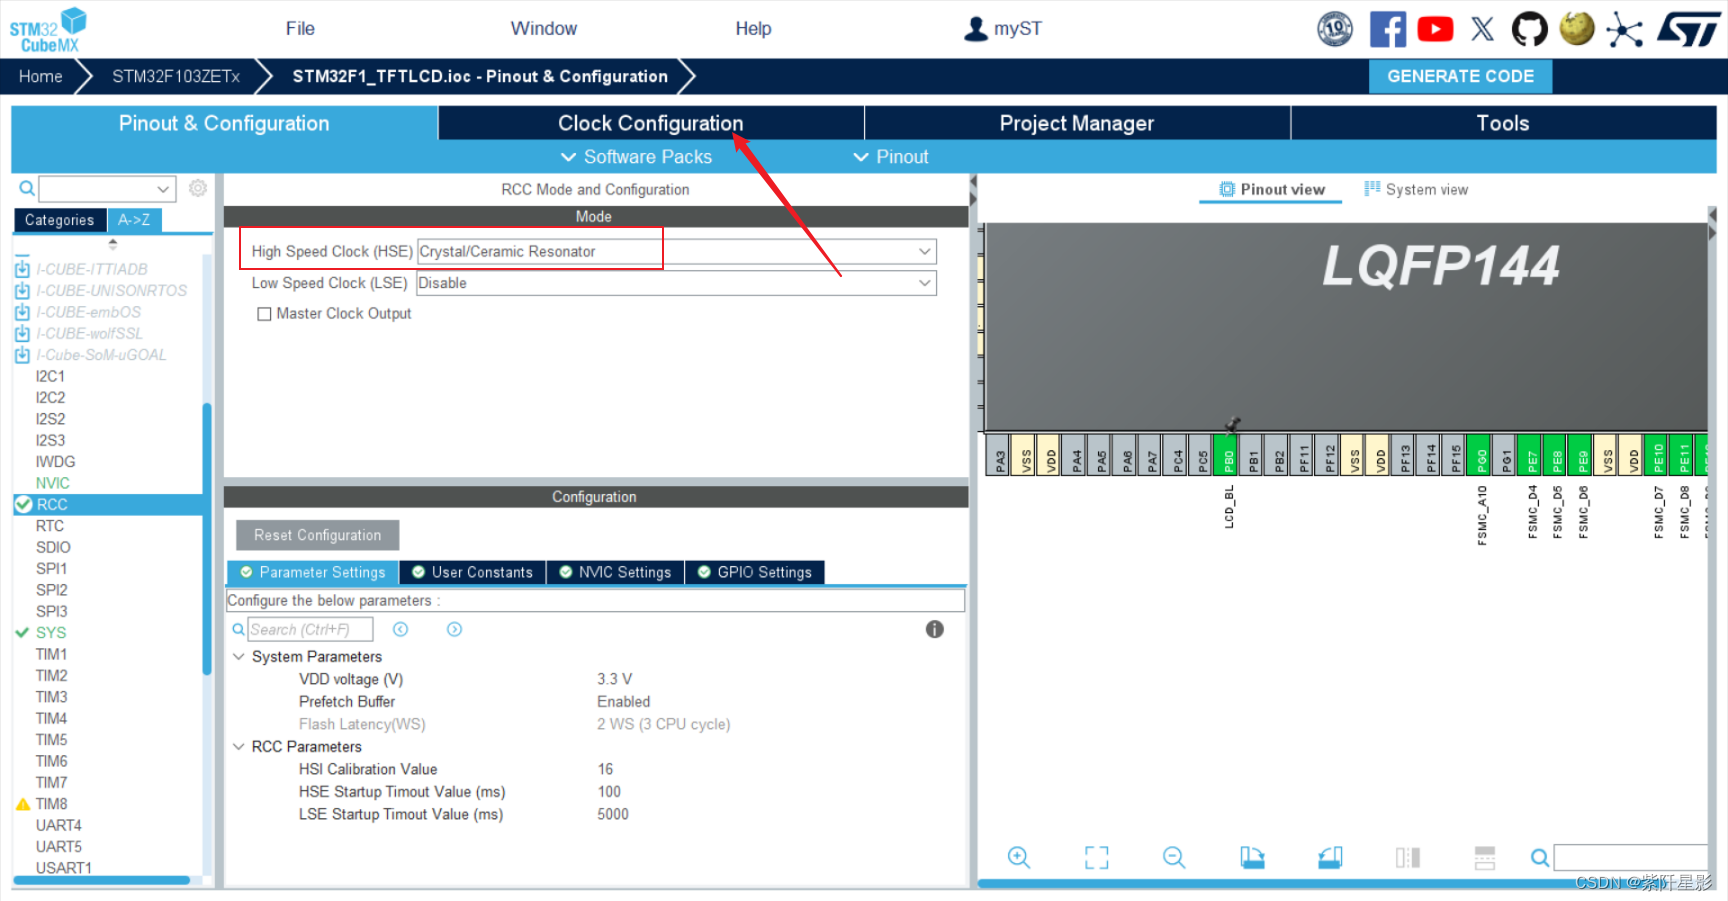Expand the Software Packs menu
The height and width of the screenshot is (901, 1728).
pos(636,157)
